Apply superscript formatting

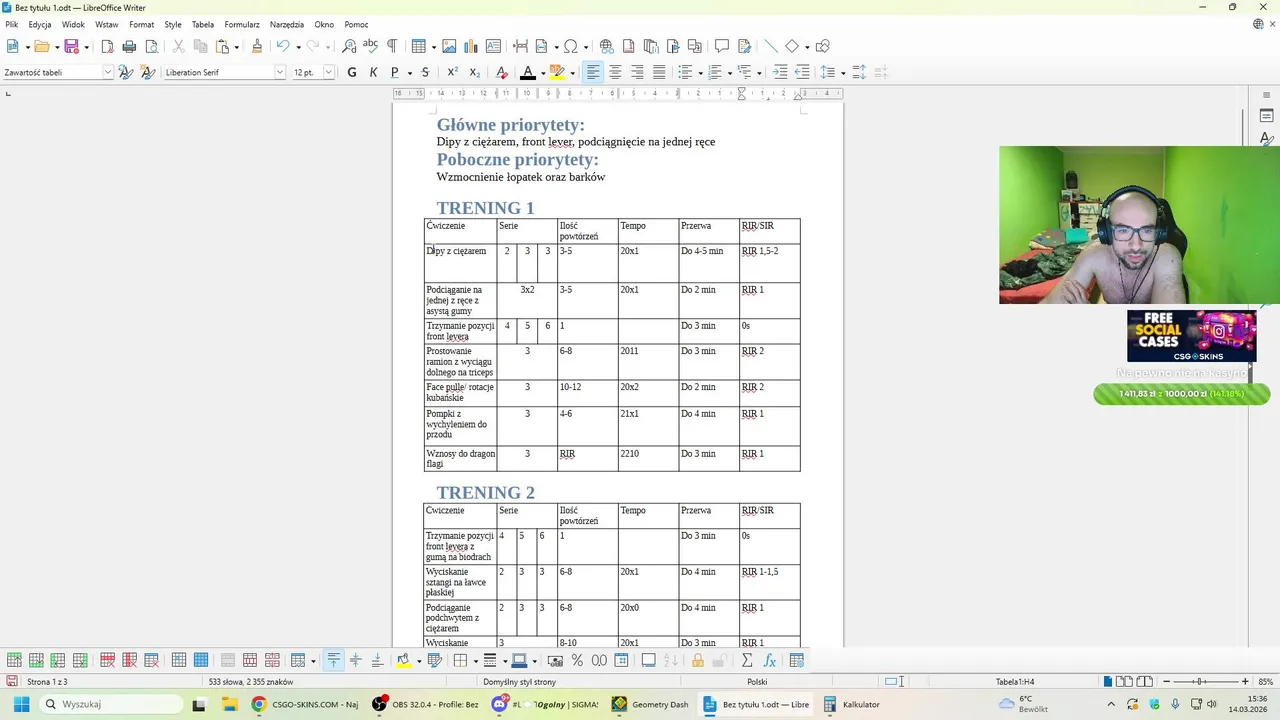(452, 72)
